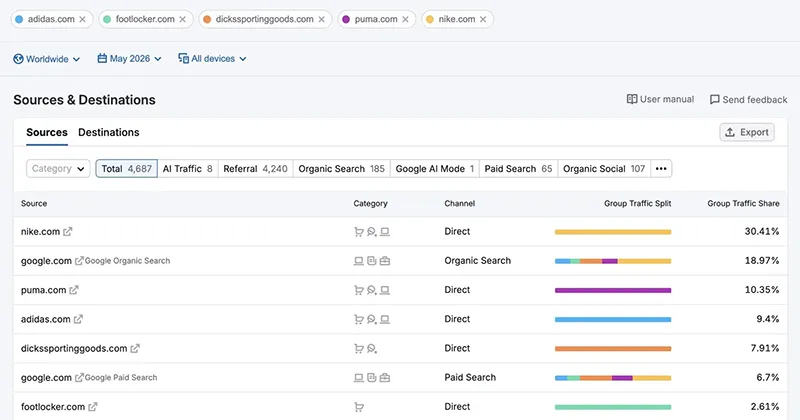Click the speech bubble icon for feedback

point(715,100)
